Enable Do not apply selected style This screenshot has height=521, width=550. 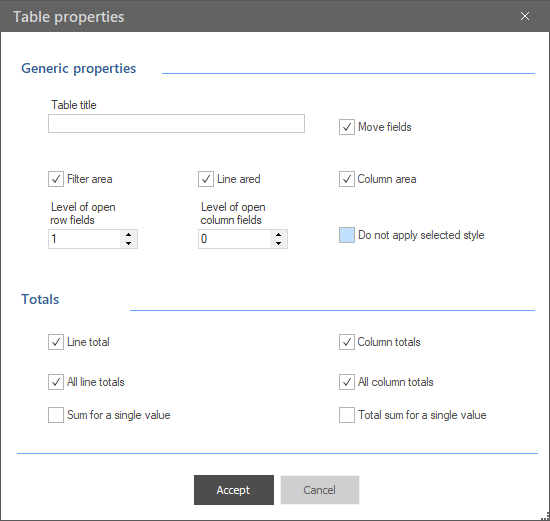point(347,235)
